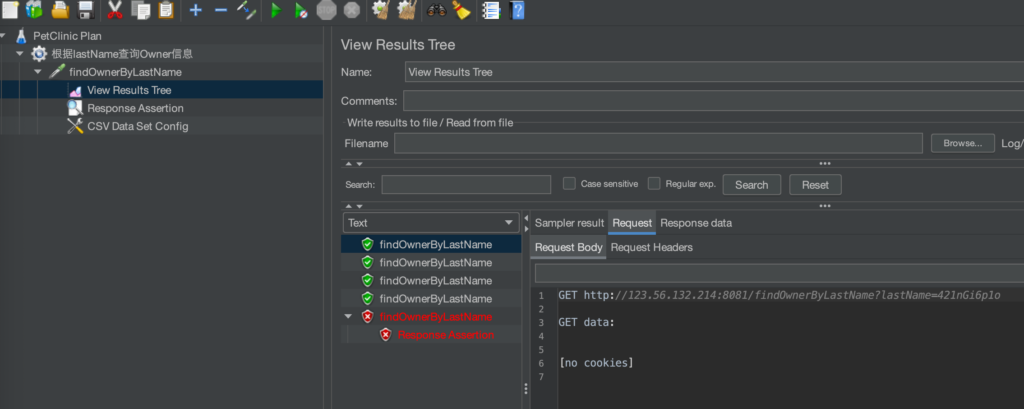1024x409 pixels.
Task: Click into the Search text field
Action: tap(466, 184)
